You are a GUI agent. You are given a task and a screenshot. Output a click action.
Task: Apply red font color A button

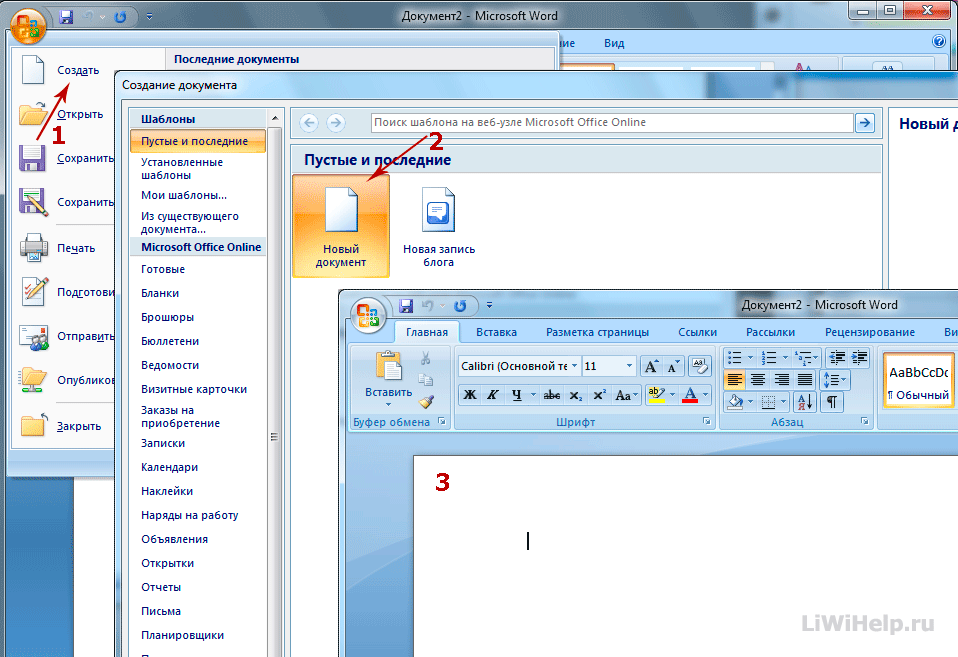coord(690,395)
